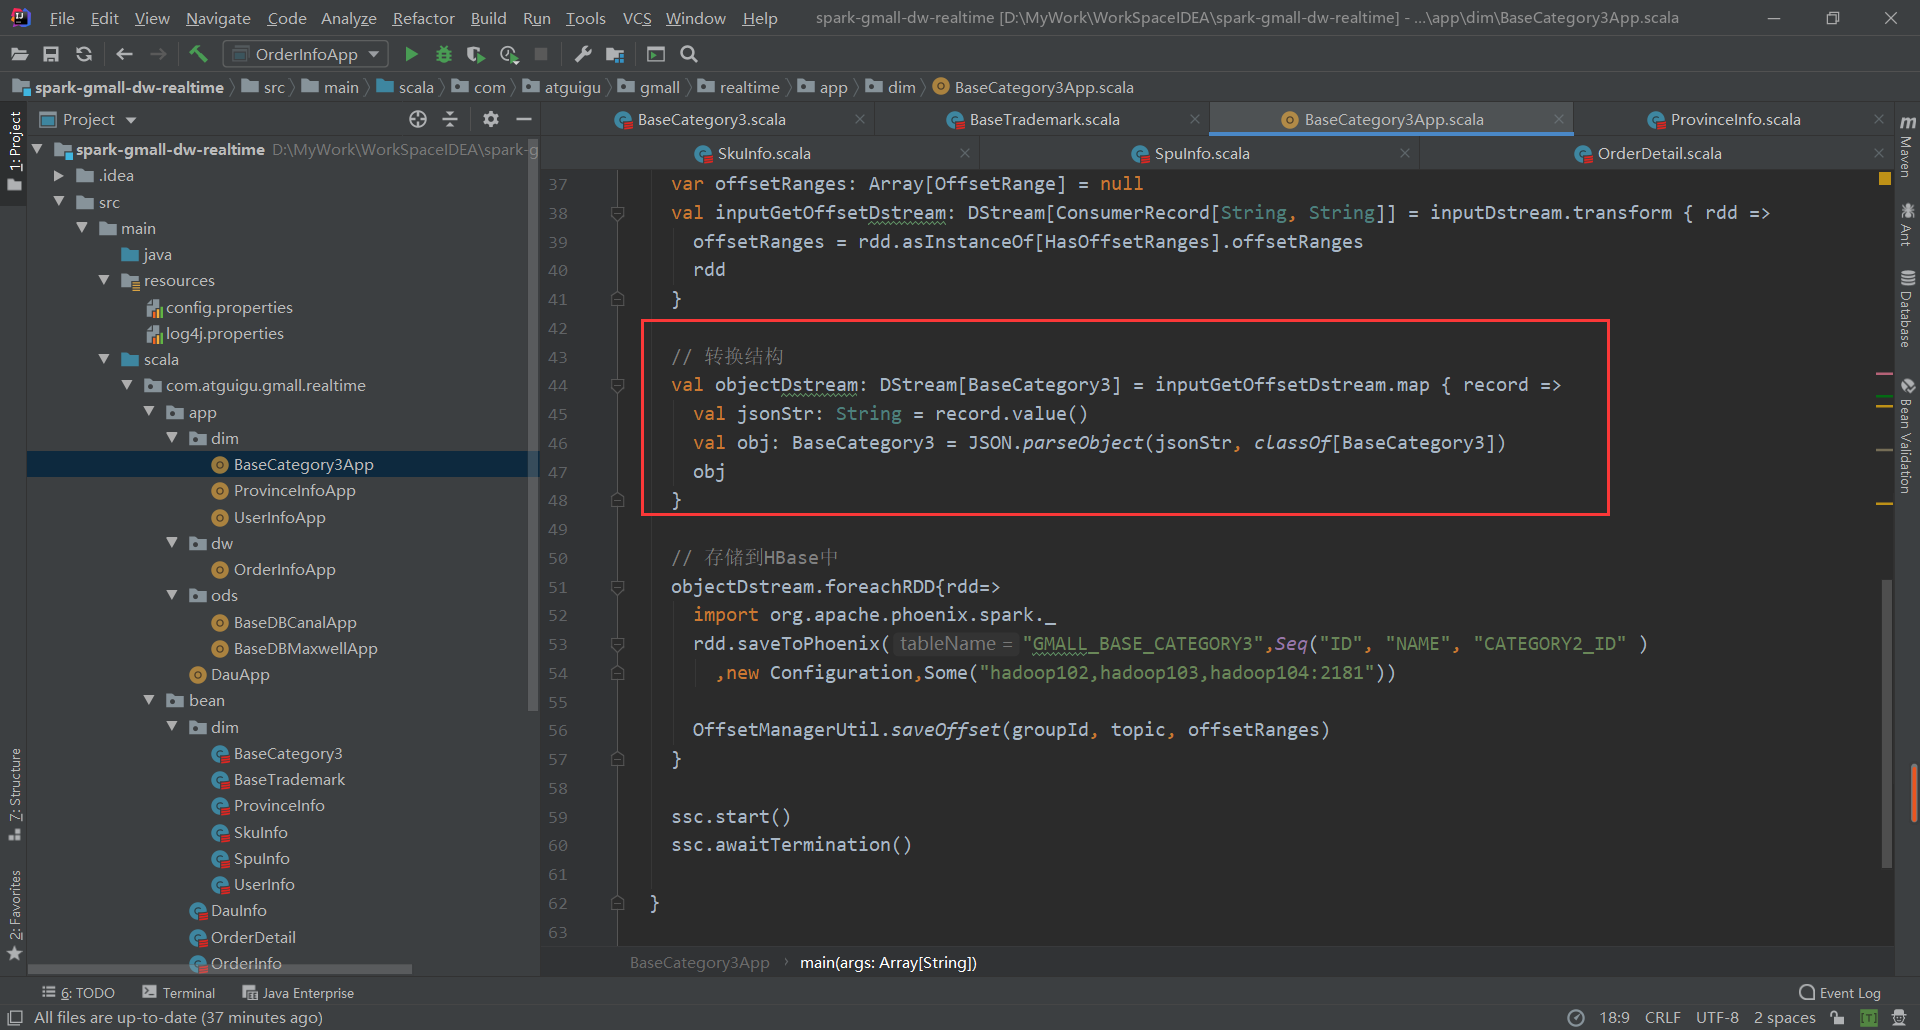Open the Favorites tool window

pyautogui.click(x=15, y=915)
